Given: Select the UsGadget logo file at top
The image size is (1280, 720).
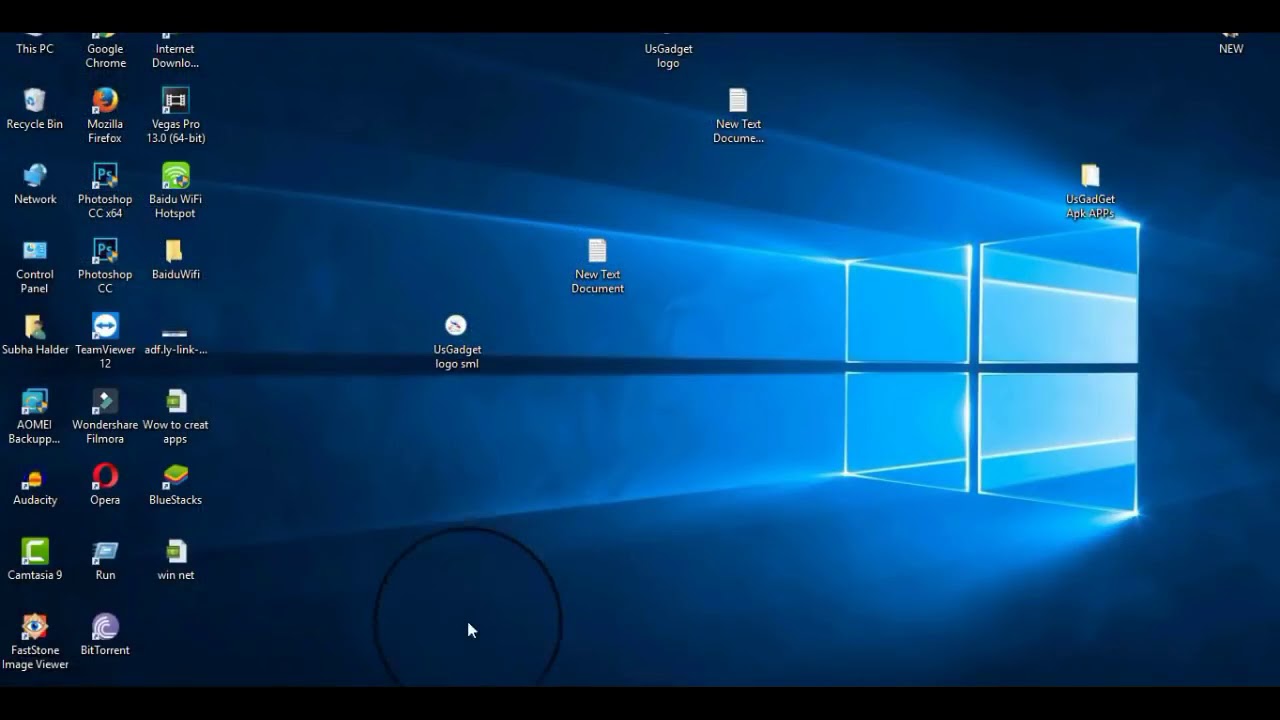Looking at the screenshot, I should coord(668,51).
